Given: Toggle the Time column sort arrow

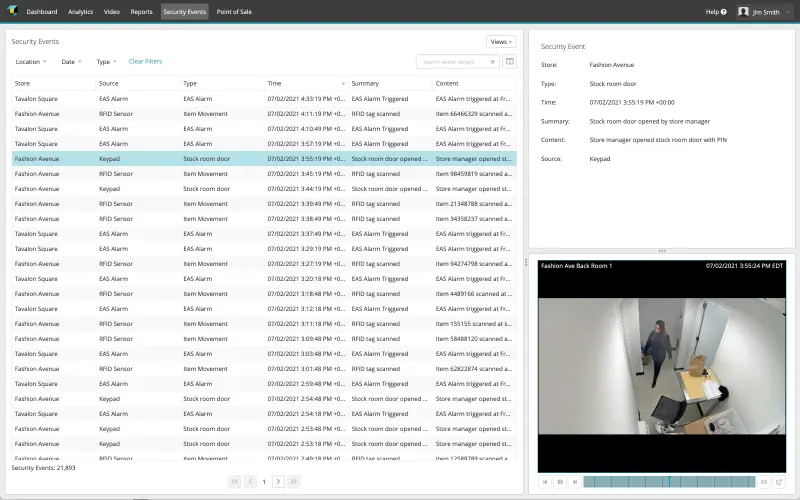Looking at the screenshot, I should 343,84.
